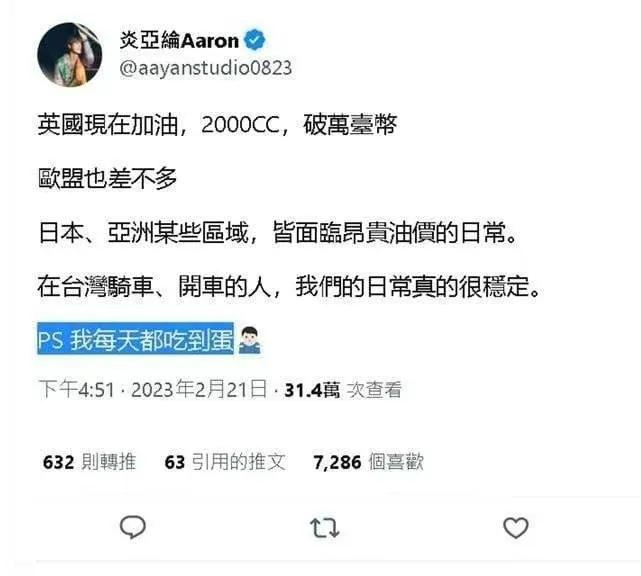Screen dimensions: 641x576
Task: Click the 下午4:51 timestamp
Action: click(76, 389)
